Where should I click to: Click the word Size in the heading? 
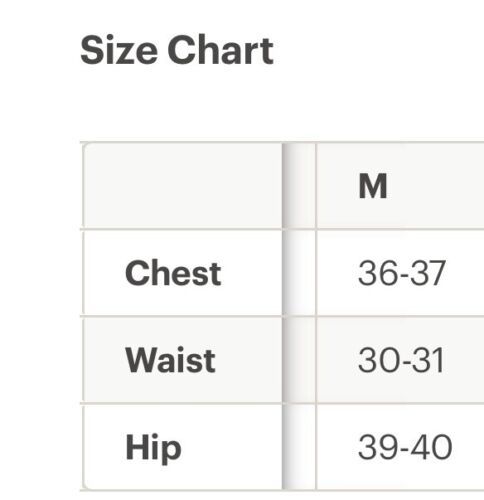tap(119, 51)
